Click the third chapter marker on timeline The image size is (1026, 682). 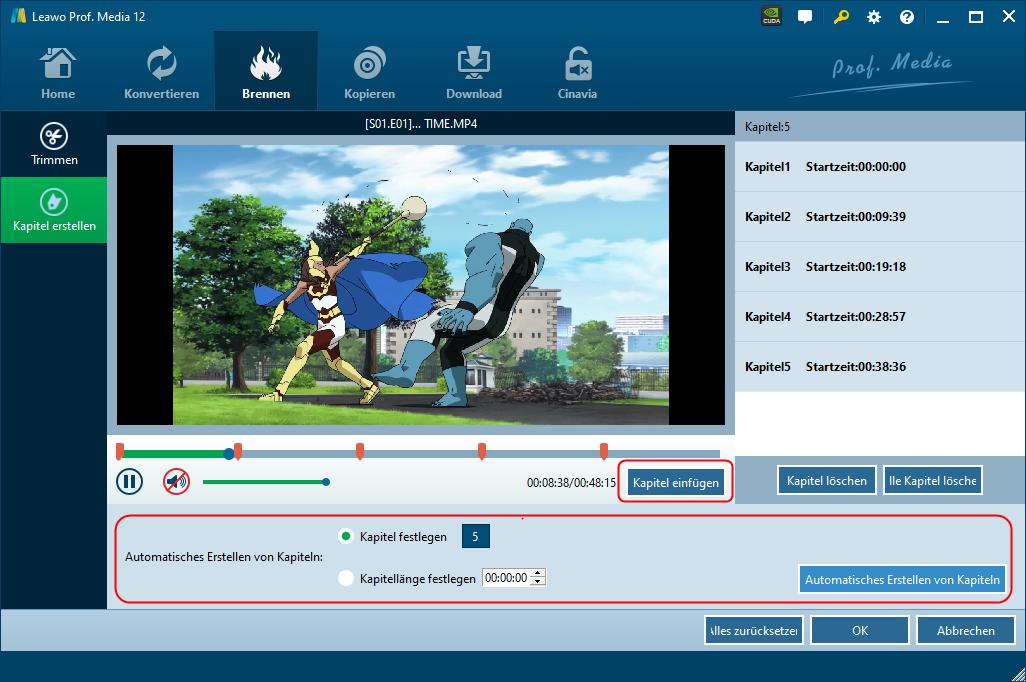(360, 451)
